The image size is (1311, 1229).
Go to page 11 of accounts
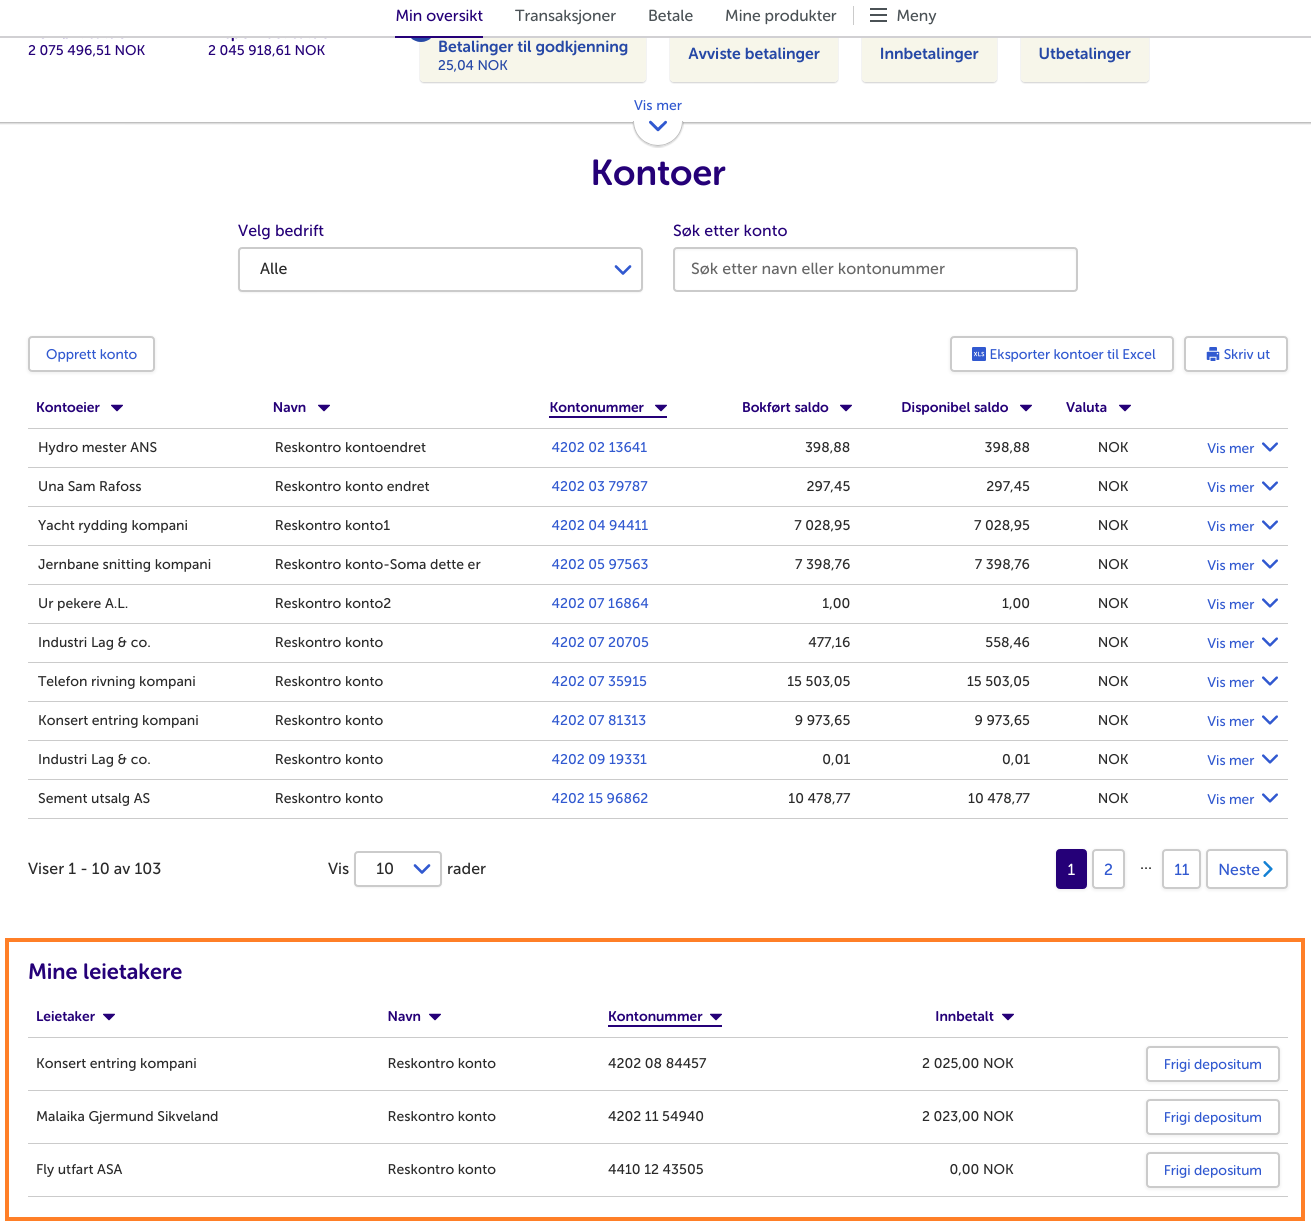click(x=1181, y=869)
